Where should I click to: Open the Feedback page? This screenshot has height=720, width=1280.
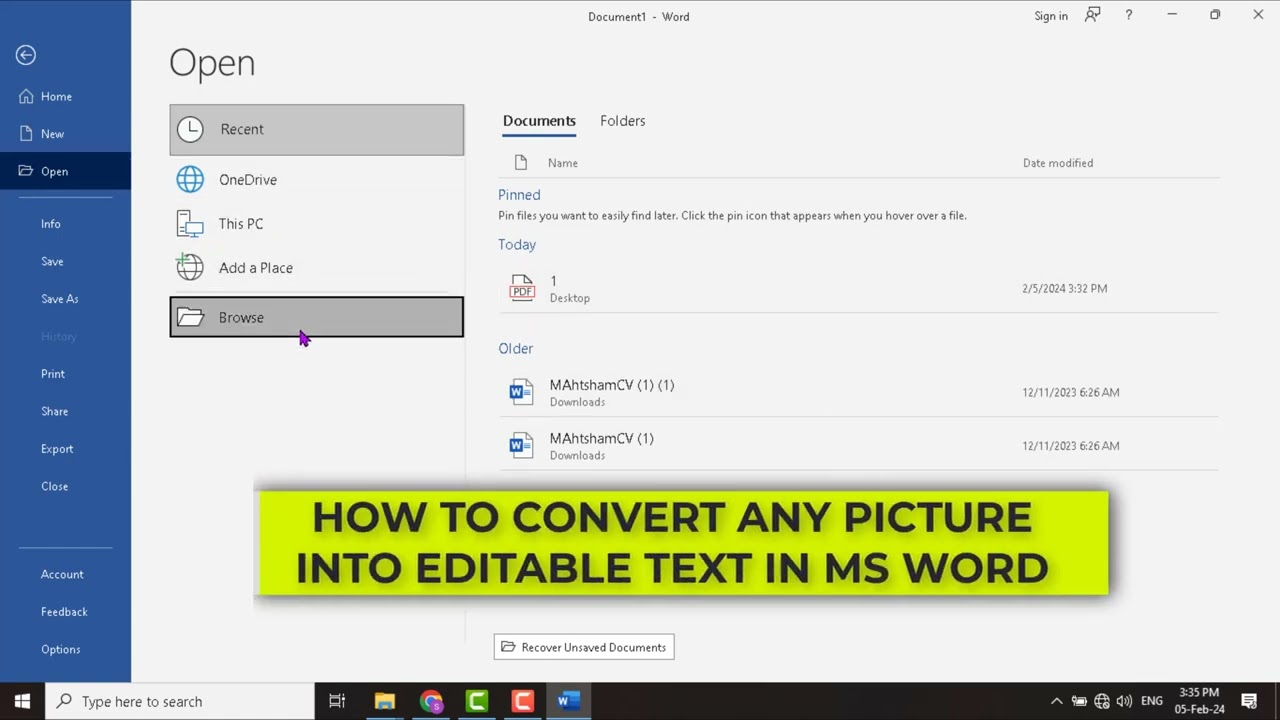click(65, 612)
